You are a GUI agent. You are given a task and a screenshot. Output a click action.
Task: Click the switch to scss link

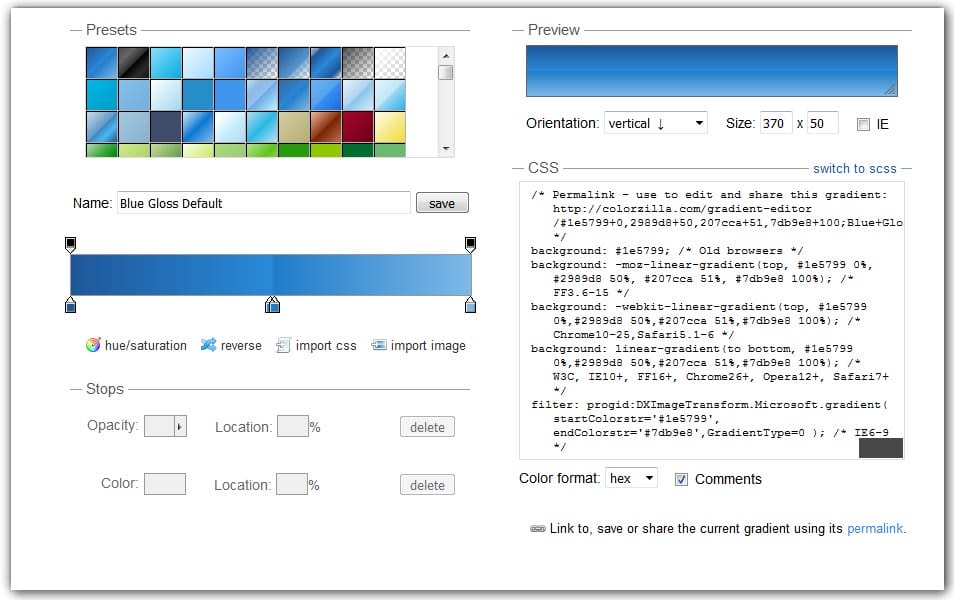tap(855, 169)
